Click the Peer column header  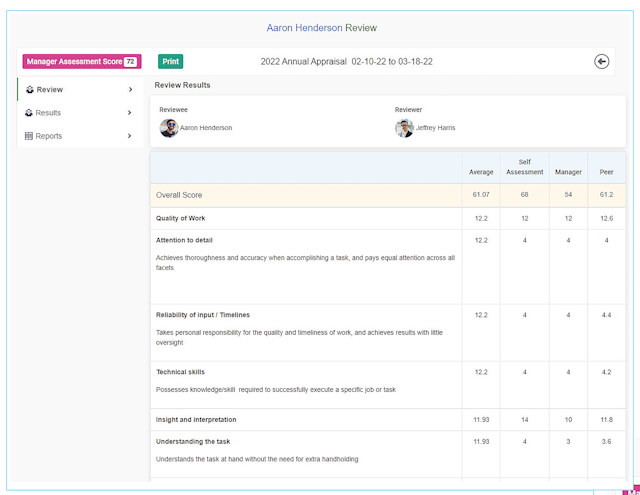click(x=607, y=172)
